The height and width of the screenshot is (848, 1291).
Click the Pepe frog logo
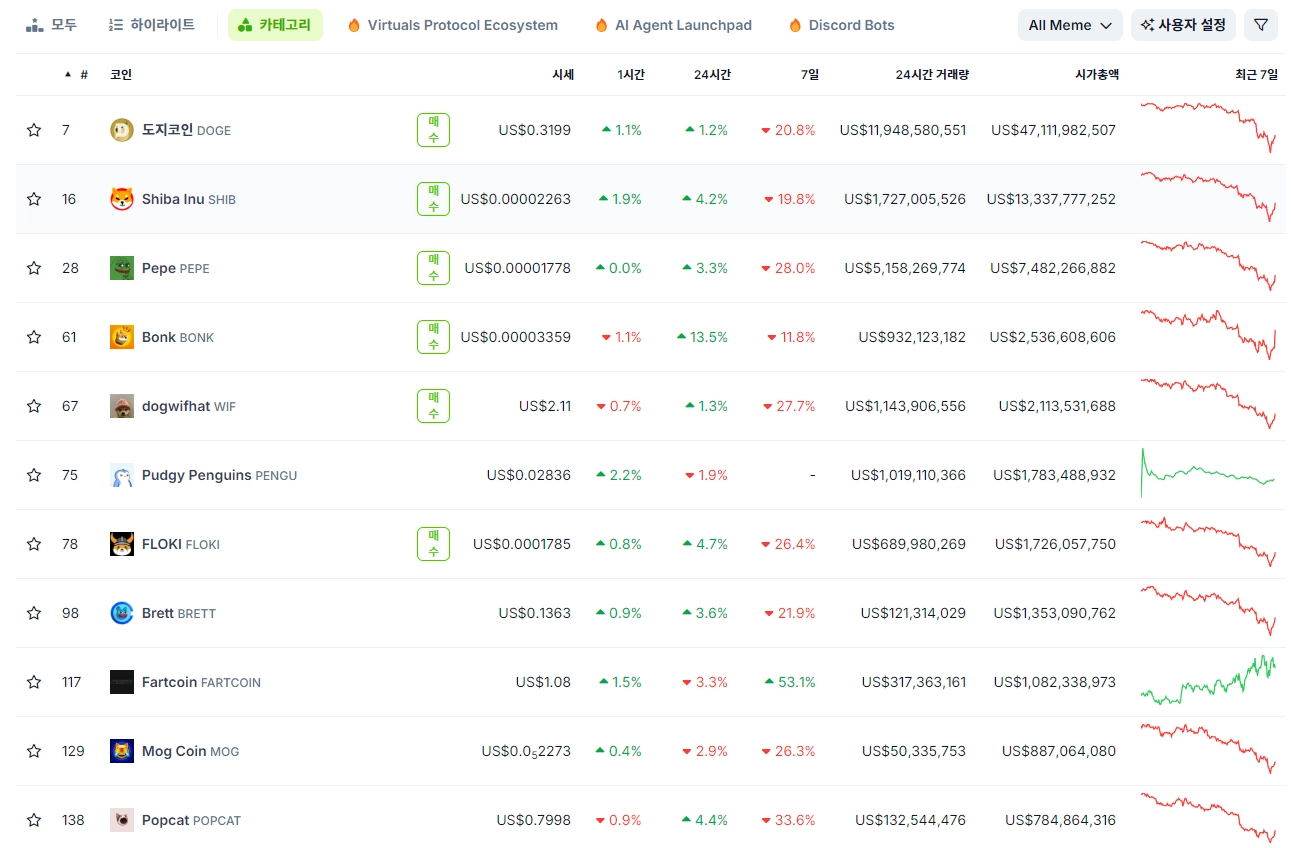pyautogui.click(x=122, y=268)
